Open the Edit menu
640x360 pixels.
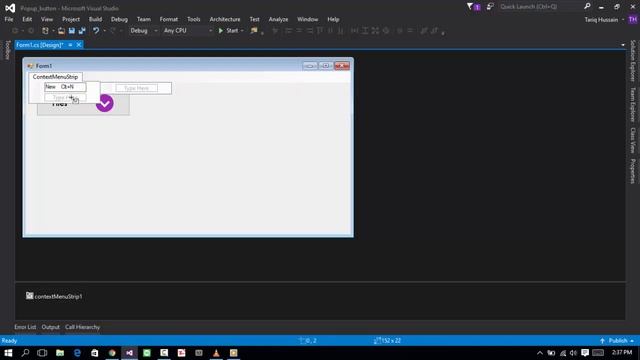pyautogui.click(x=27, y=19)
